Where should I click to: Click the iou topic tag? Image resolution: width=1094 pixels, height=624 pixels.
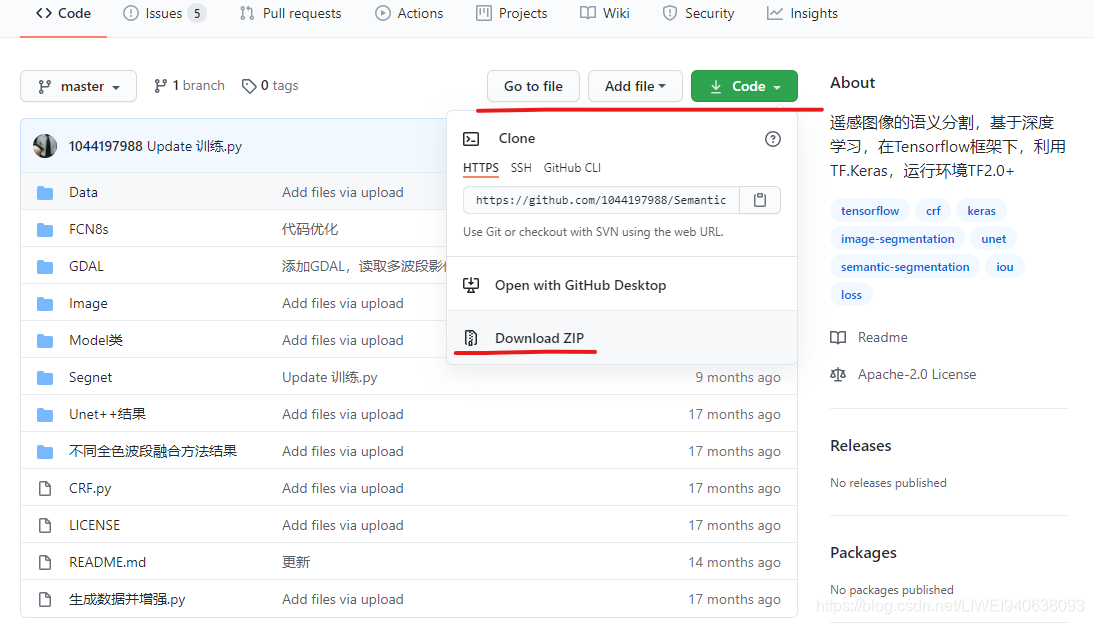pyautogui.click(x=1005, y=267)
